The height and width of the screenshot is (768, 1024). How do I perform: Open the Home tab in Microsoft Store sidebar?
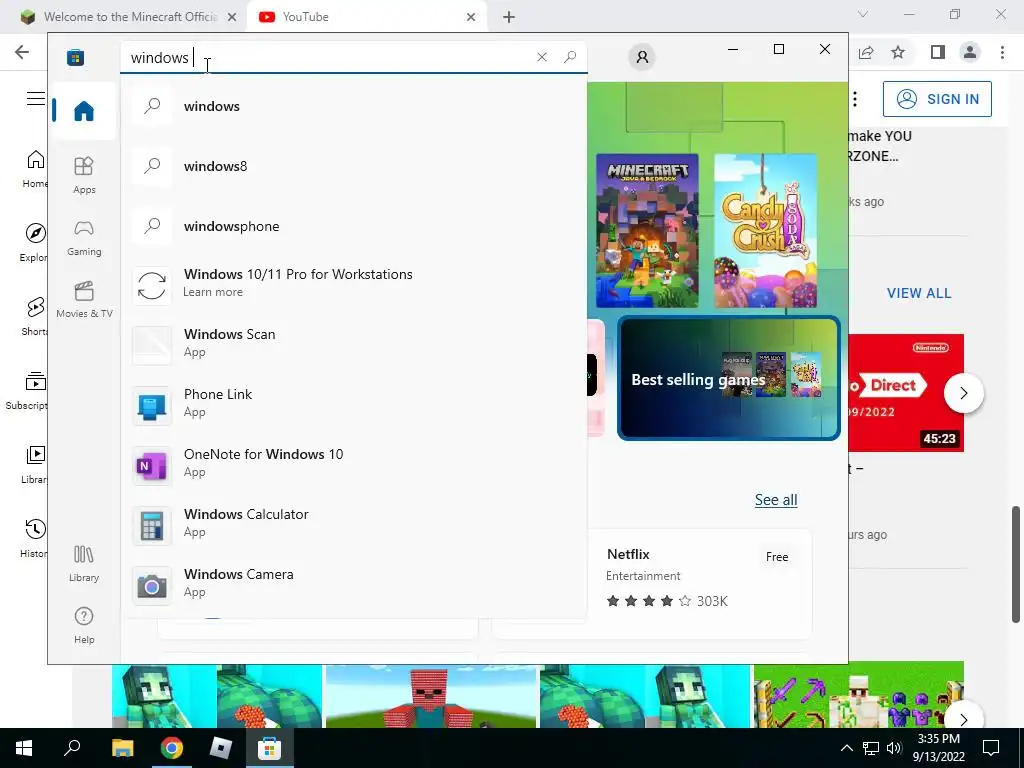(84, 111)
